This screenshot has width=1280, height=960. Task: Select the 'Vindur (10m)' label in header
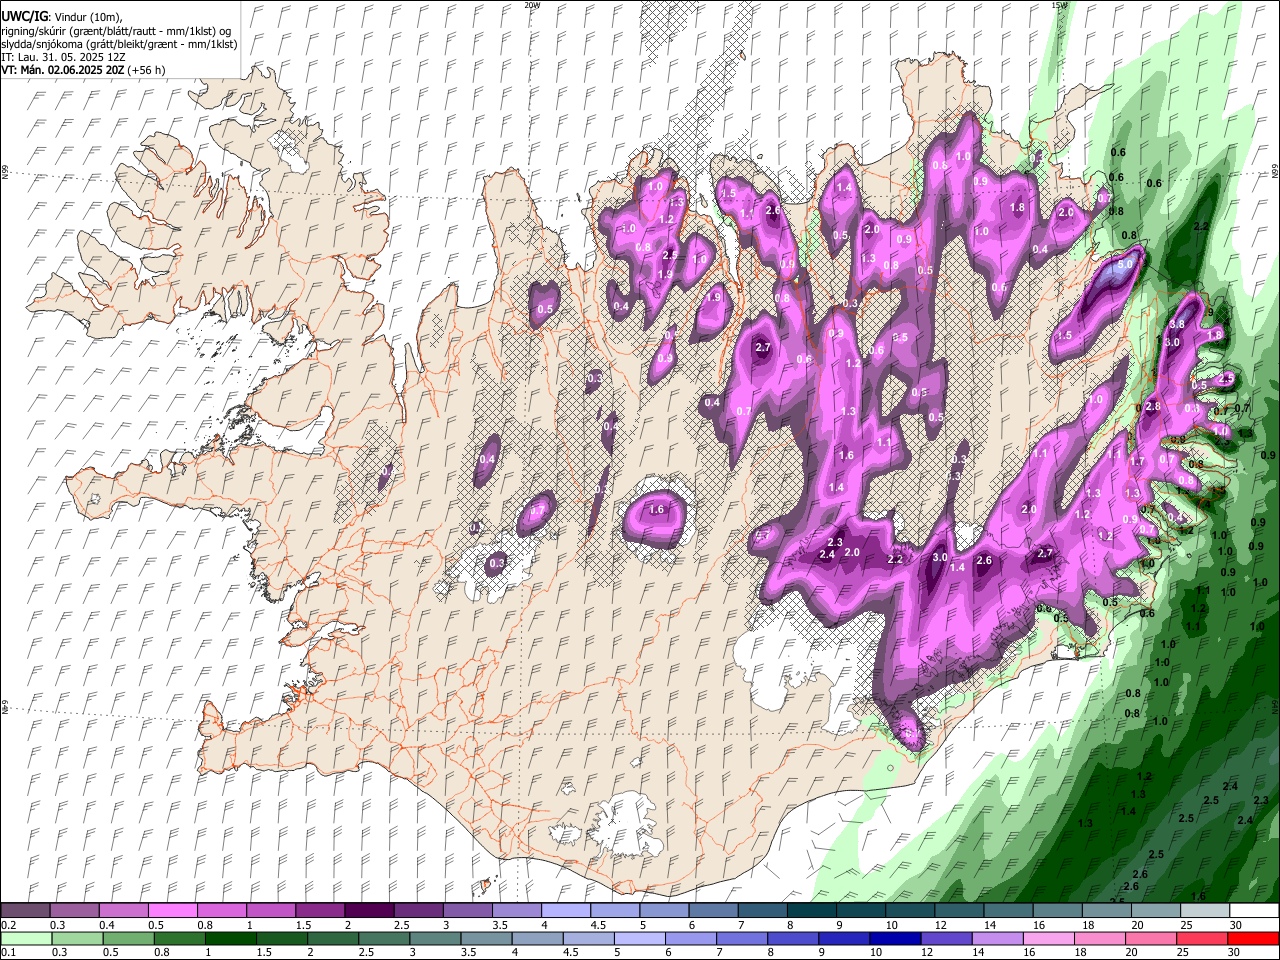87,17
